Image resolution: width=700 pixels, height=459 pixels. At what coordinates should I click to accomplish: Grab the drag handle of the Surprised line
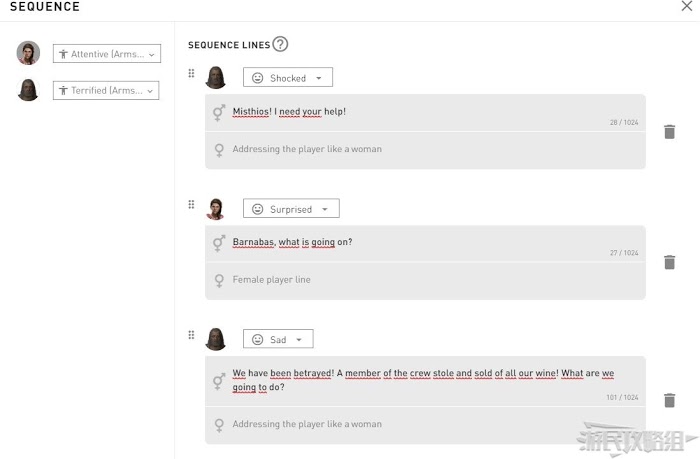[191, 204]
